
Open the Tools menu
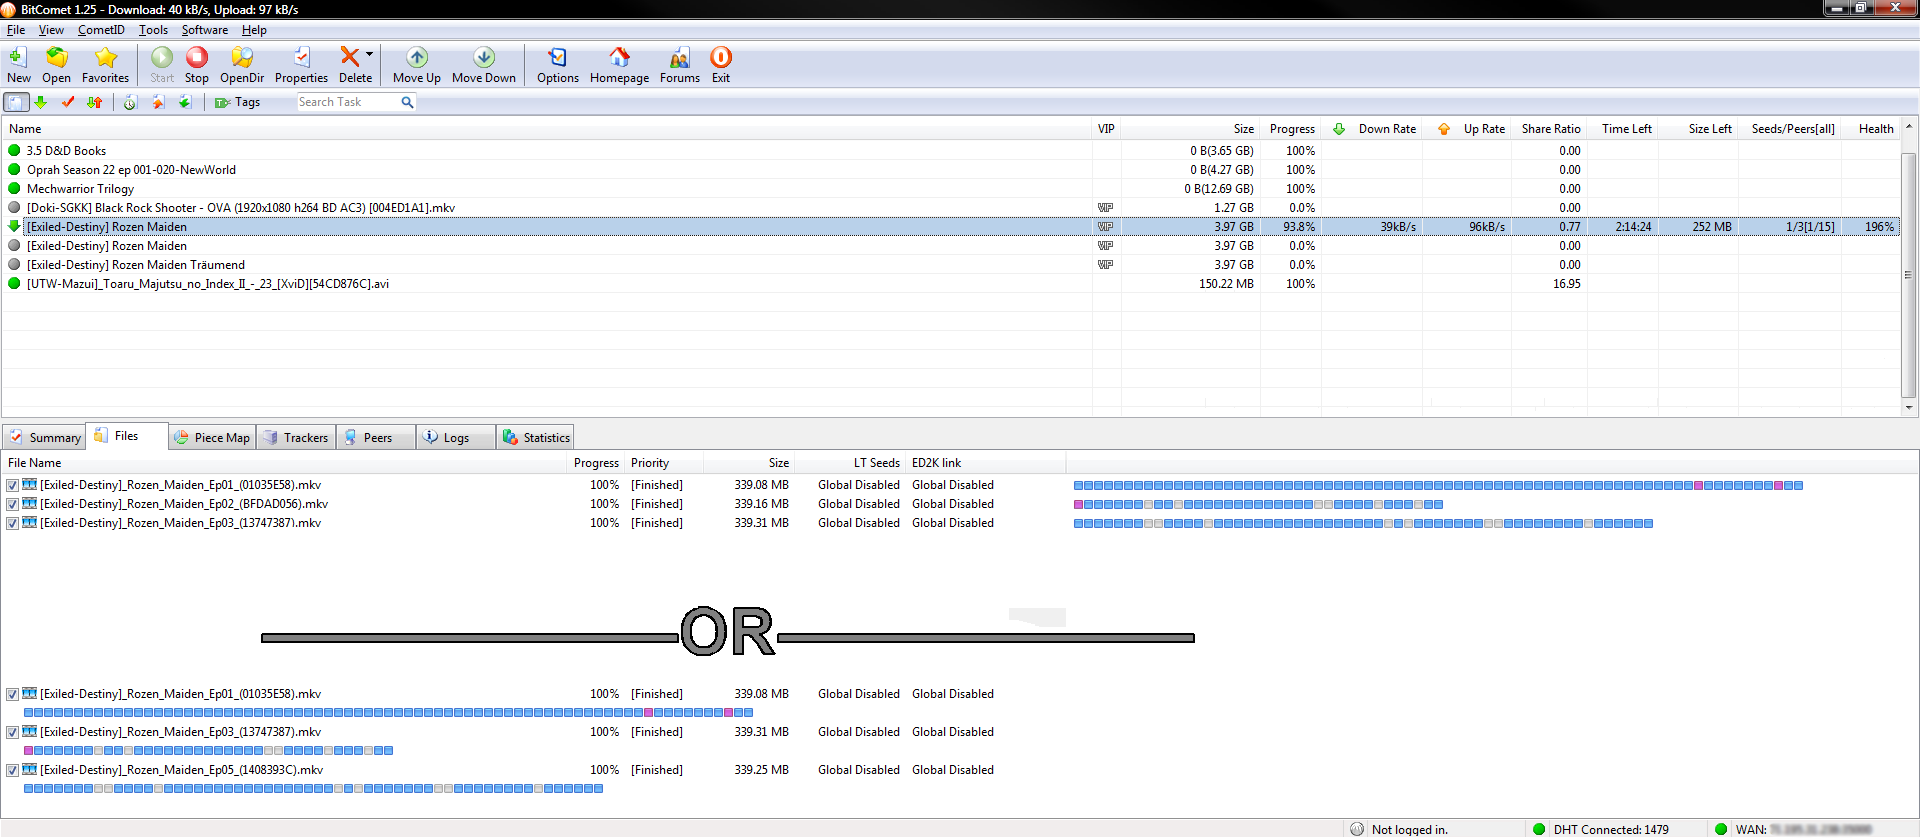[x=153, y=30]
